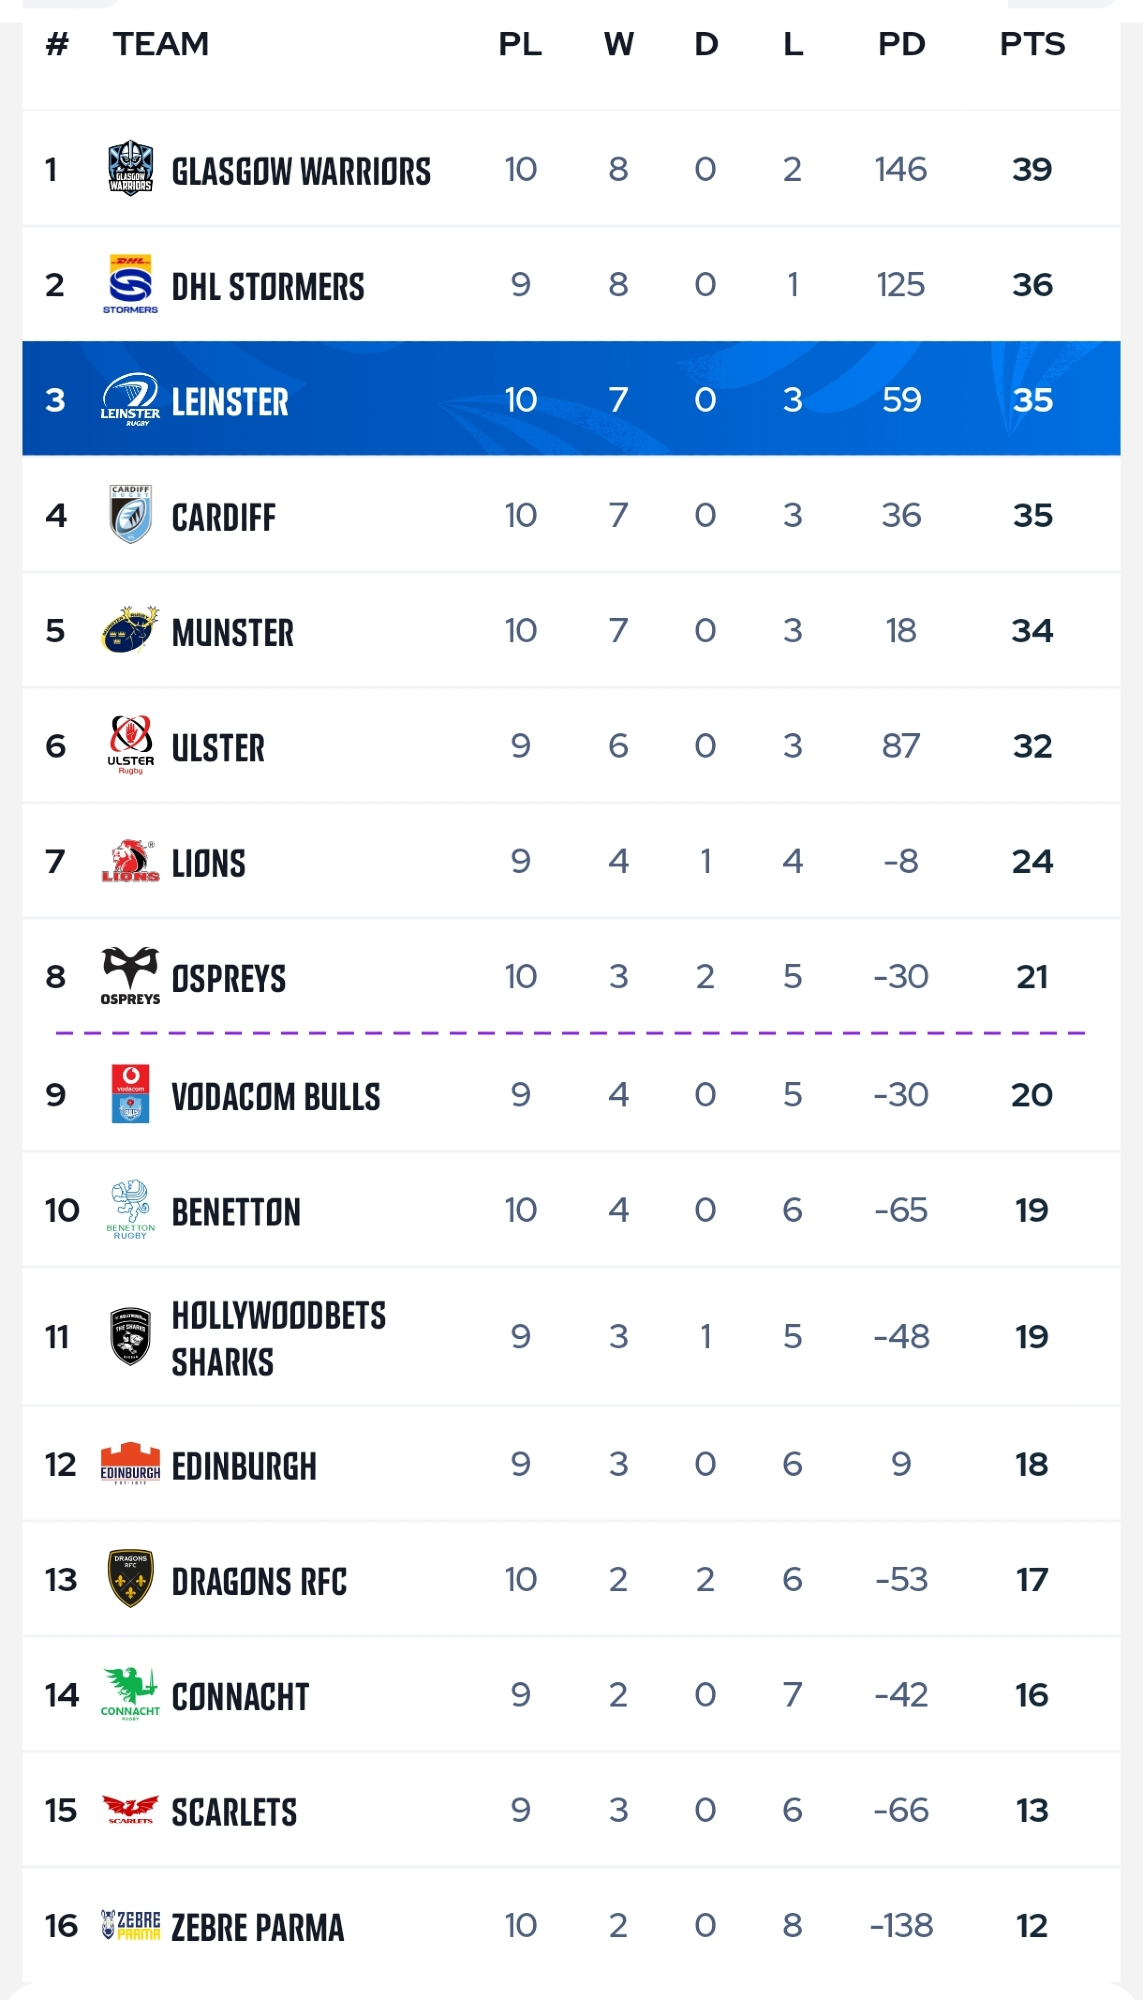The image size is (1143, 2000).
Task: Click the Benetton Rugby lion logo
Action: pos(130,1209)
